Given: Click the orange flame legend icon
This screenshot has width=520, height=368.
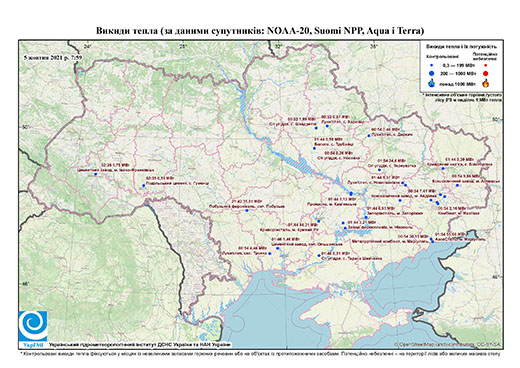Looking at the screenshot, I should pos(486,83).
